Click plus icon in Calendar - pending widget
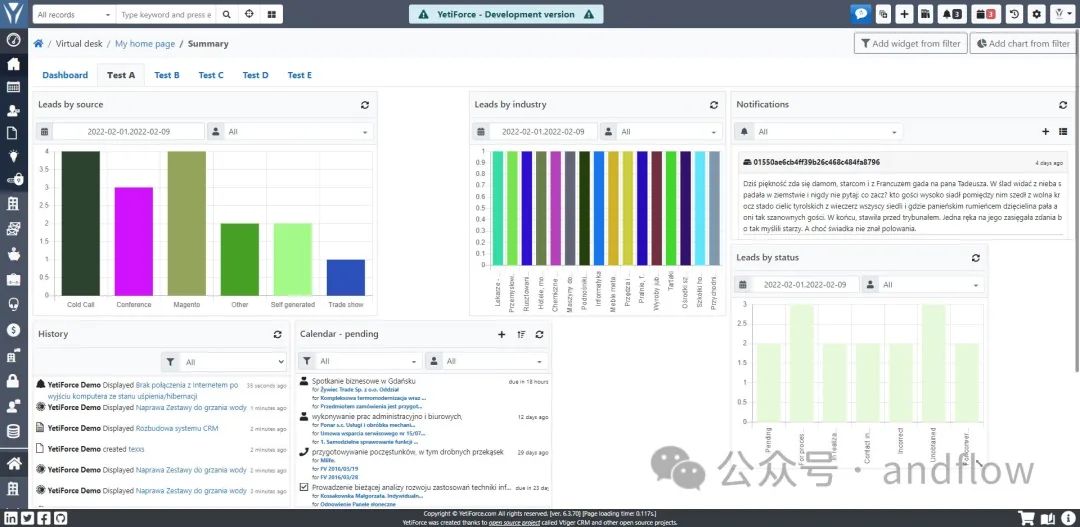The height and width of the screenshot is (527, 1080). tap(501, 334)
